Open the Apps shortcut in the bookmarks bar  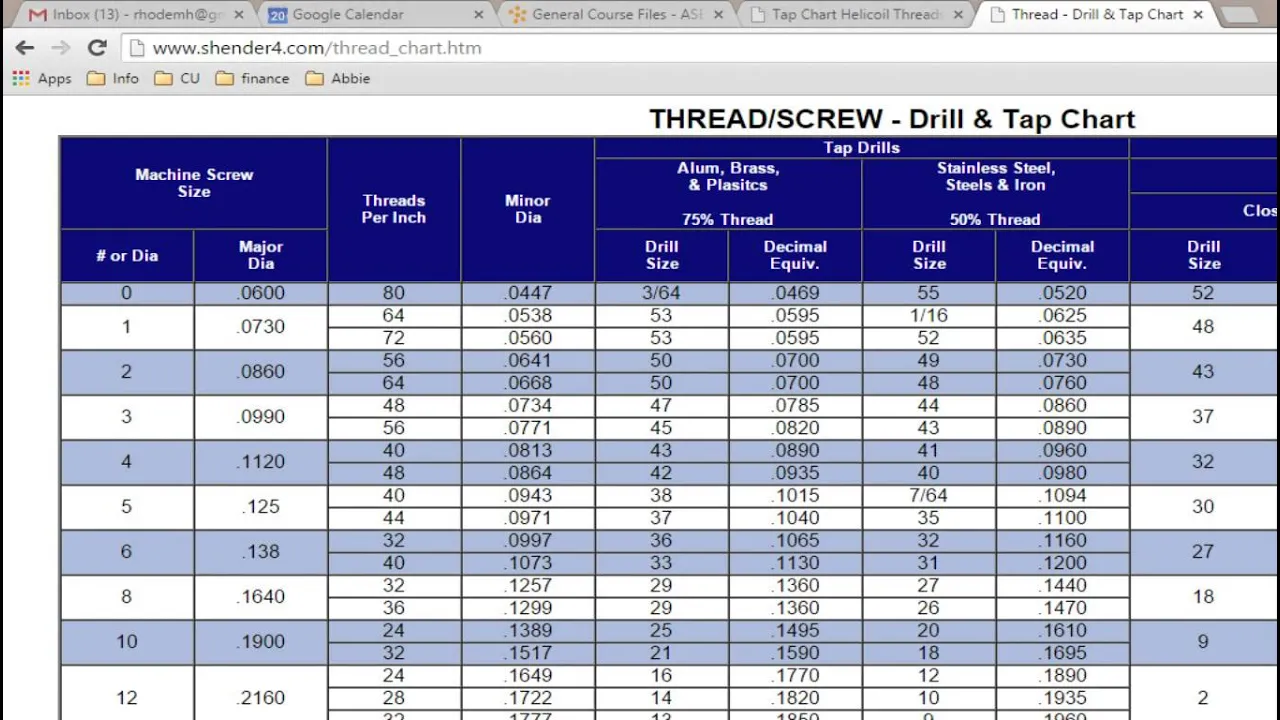click(42, 78)
